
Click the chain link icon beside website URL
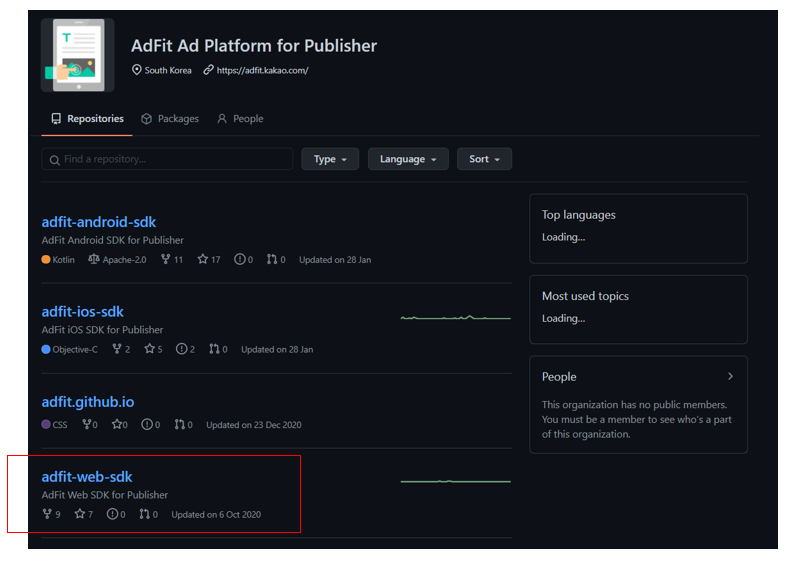pos(208,70)
